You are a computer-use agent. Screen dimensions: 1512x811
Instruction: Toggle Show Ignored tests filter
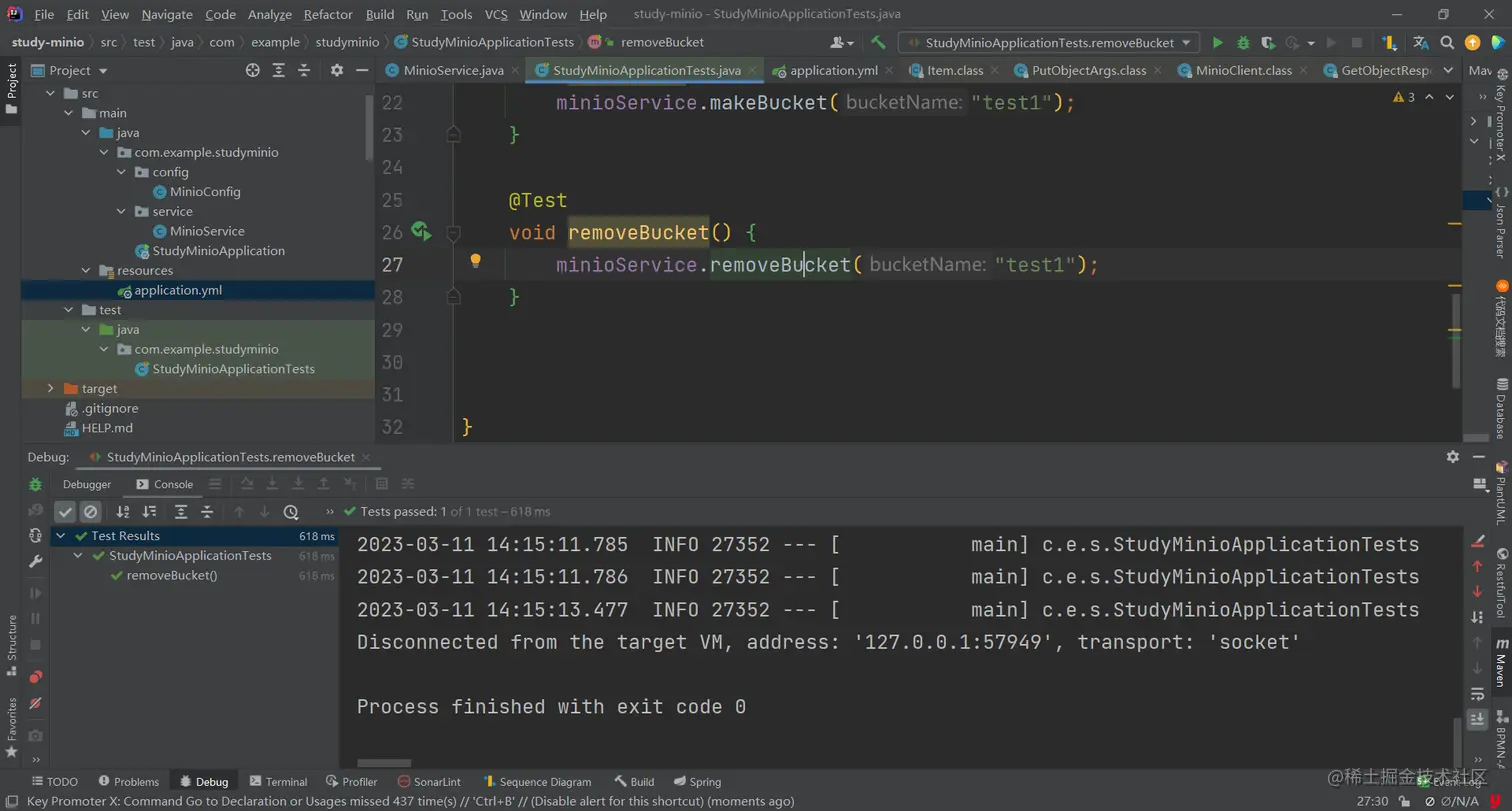point(90,512)
